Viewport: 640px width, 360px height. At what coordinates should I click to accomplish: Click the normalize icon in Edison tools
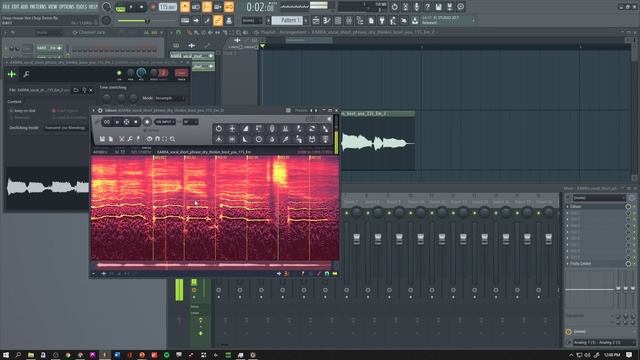[232, 129]
